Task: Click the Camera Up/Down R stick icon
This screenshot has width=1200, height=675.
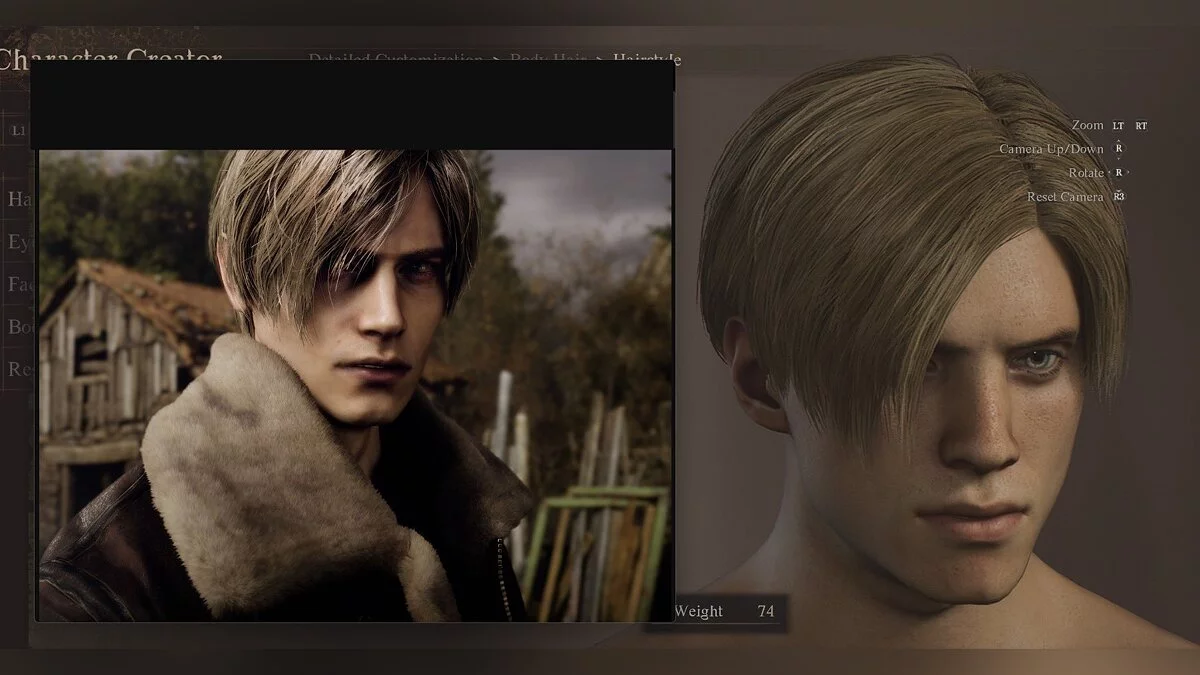Action: click(x=1119, y=149)
